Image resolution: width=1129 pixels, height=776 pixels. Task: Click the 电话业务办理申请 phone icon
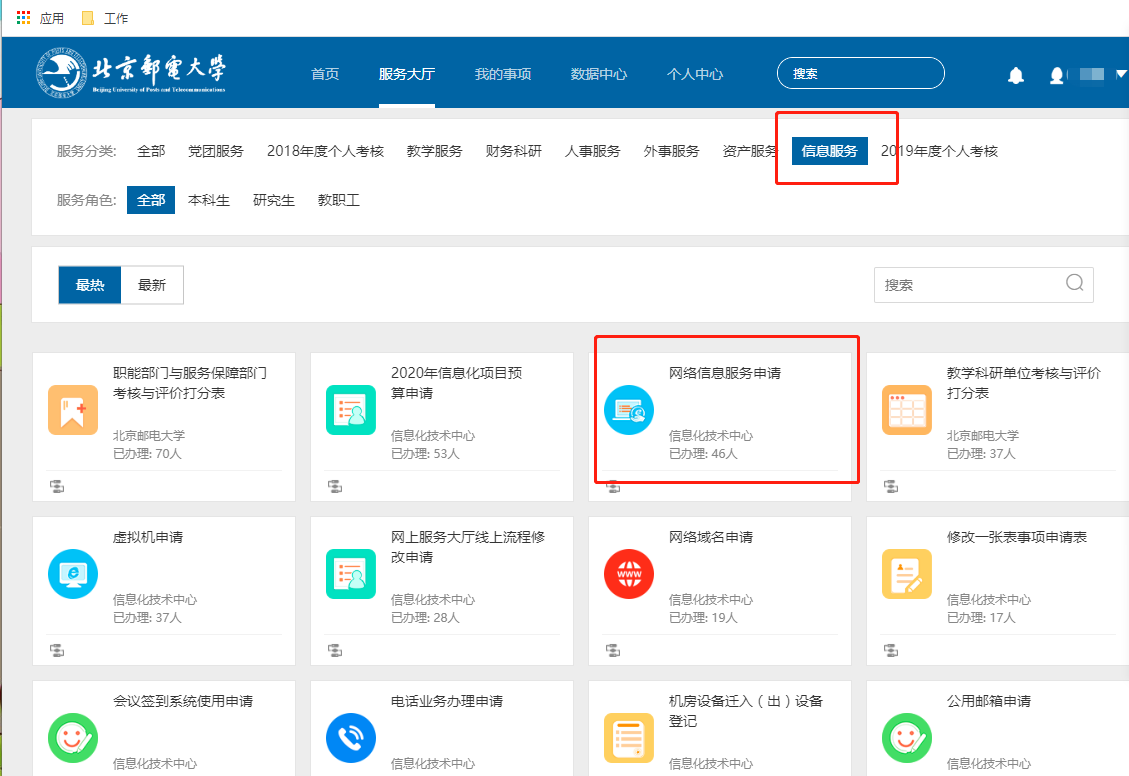(351, 738)
